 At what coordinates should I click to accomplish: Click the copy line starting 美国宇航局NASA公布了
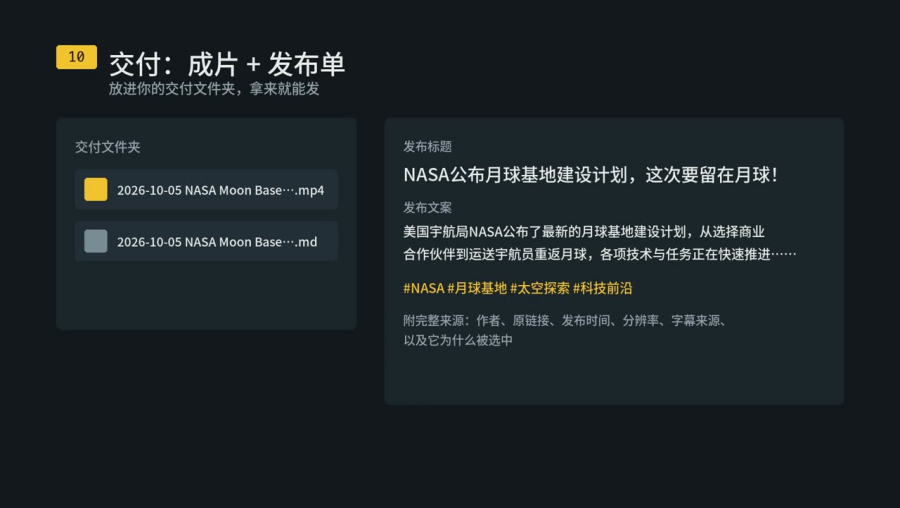click(x=584, y=232)
